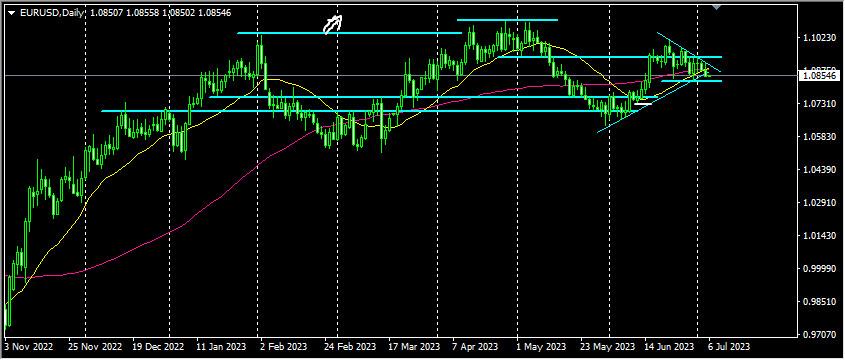The width and height of the screenshot is (845, 360).
Task: Select the short cyan line below current price
Action: pos(691,81)
